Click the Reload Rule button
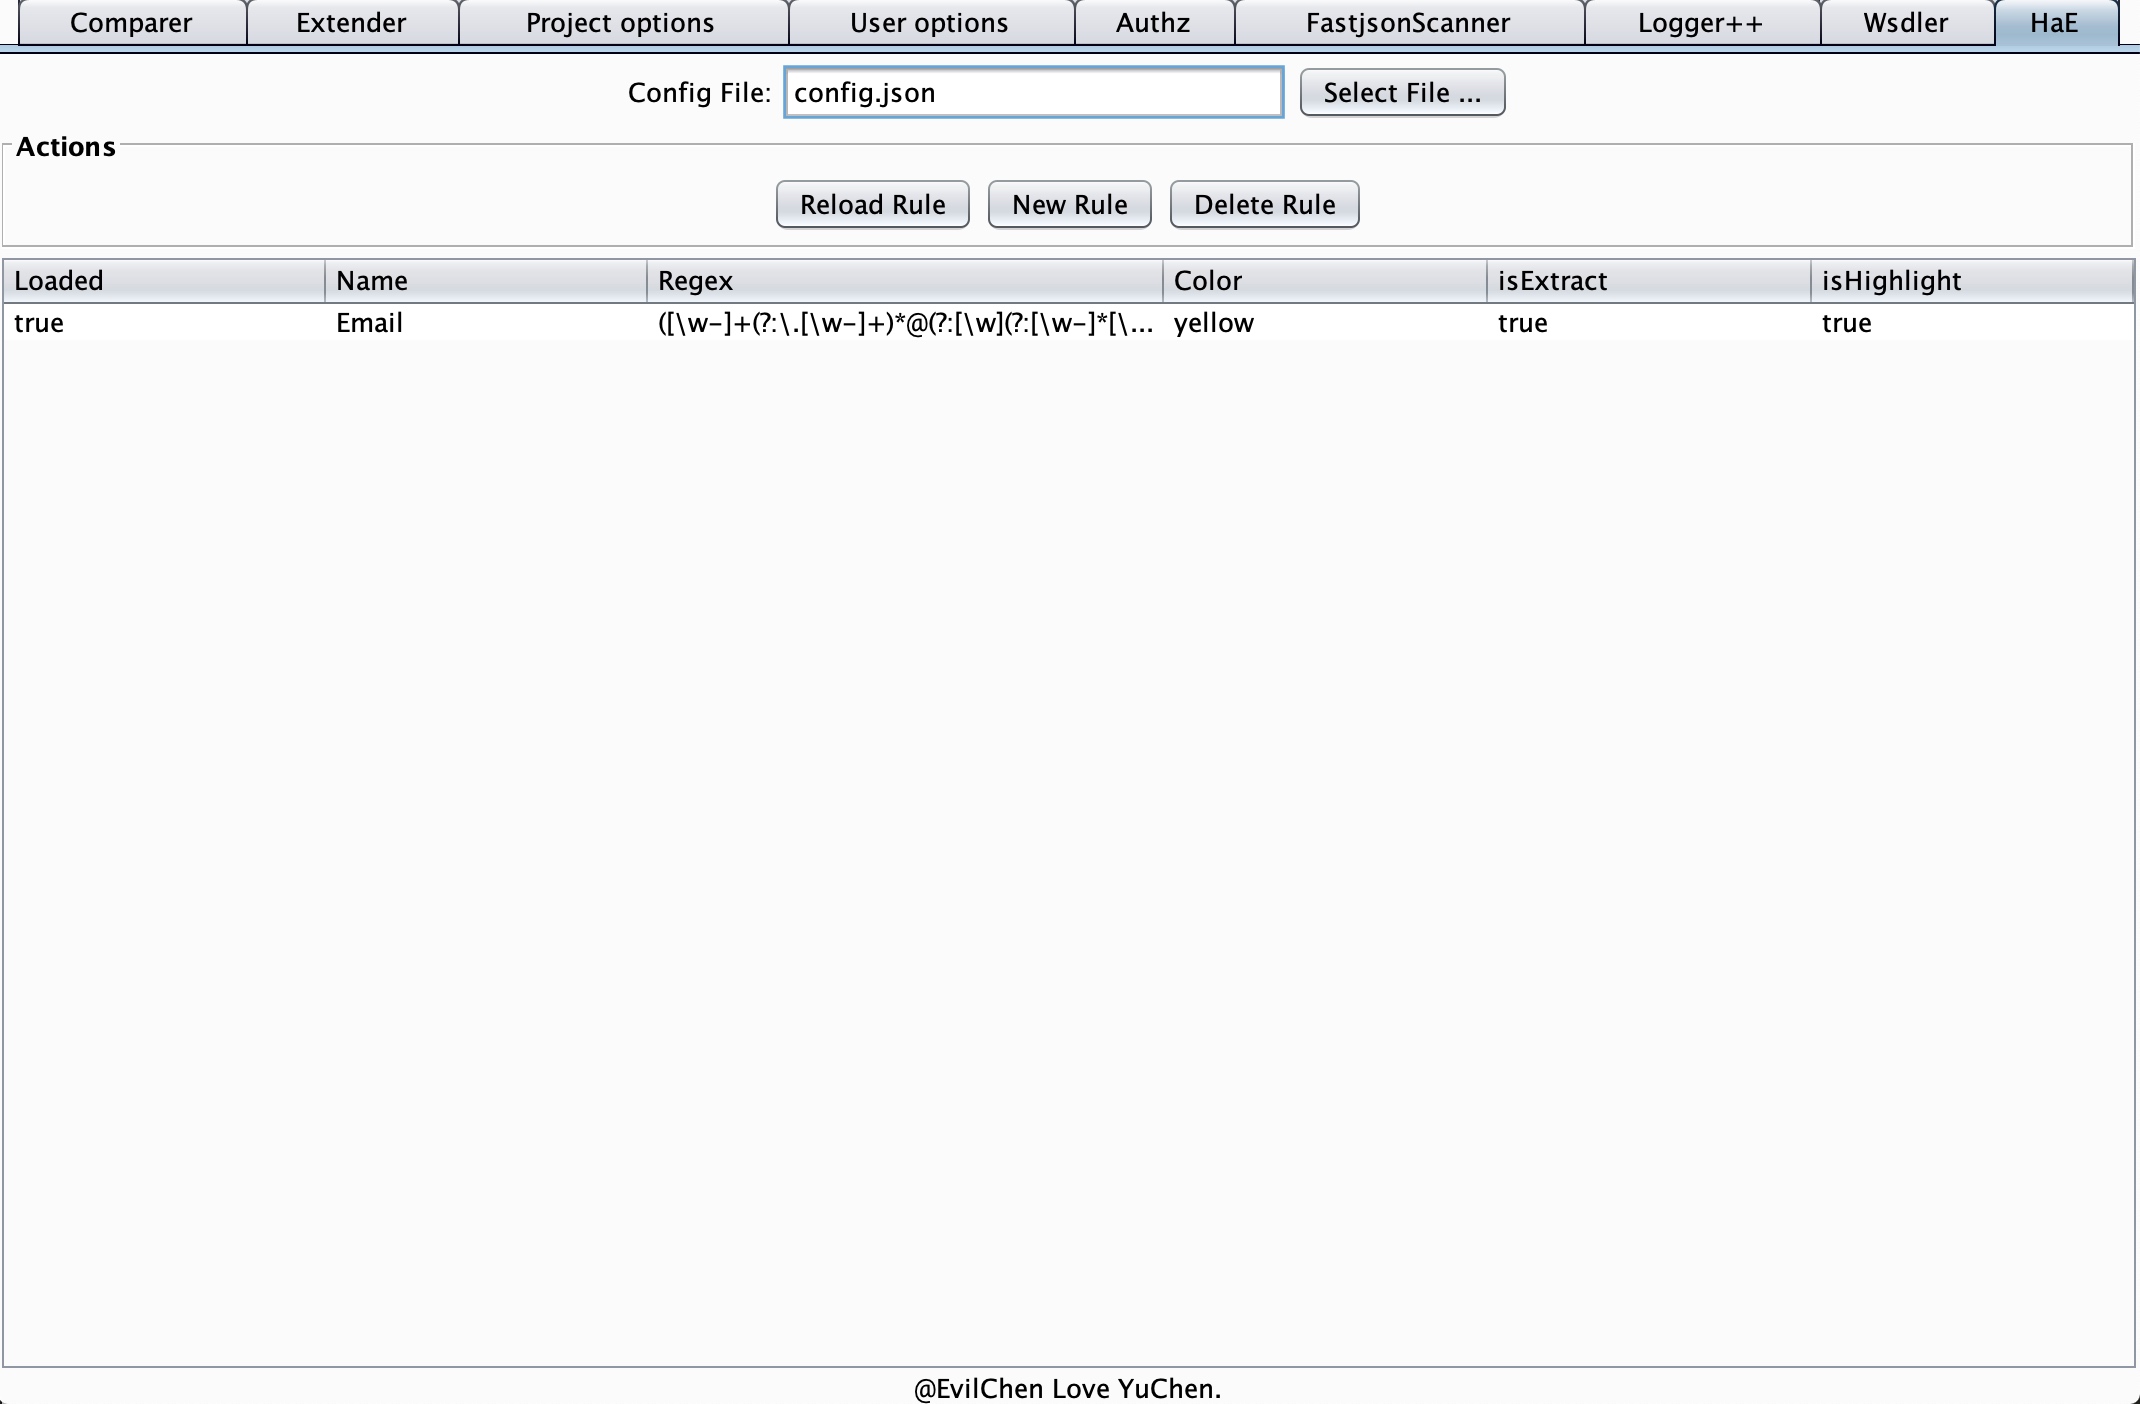This screenshot has height=1404, width=2140. point(872,205)
